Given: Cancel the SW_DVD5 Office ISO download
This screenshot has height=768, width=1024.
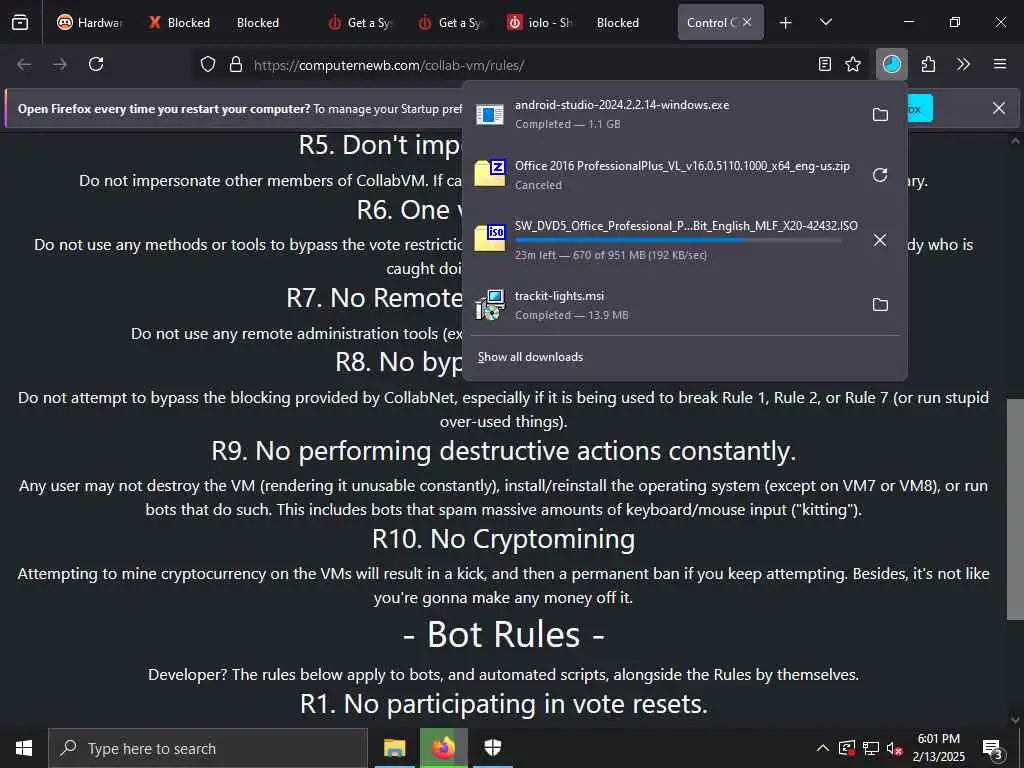Looking at the screenshot, I should tap(880, 240).
